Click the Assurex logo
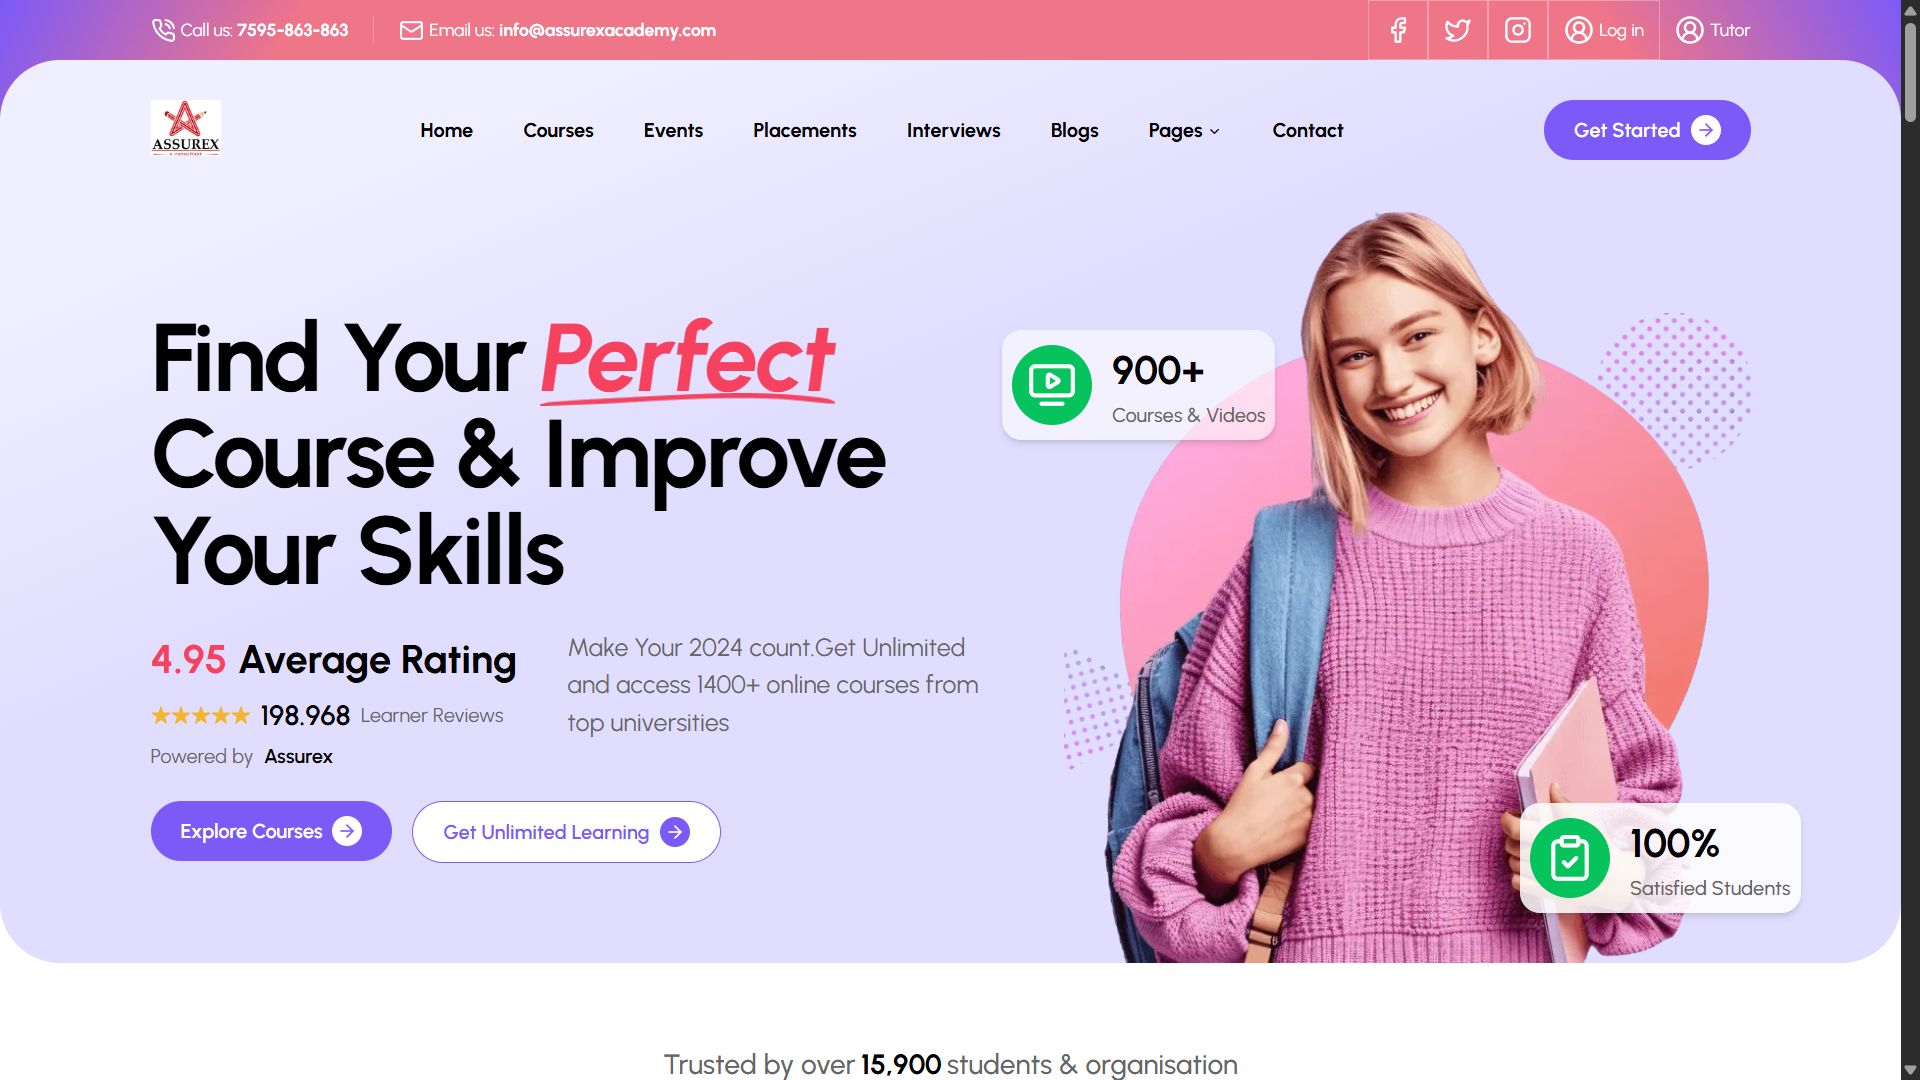The width and height of the screenshot is (1920, 1080). 186,129
